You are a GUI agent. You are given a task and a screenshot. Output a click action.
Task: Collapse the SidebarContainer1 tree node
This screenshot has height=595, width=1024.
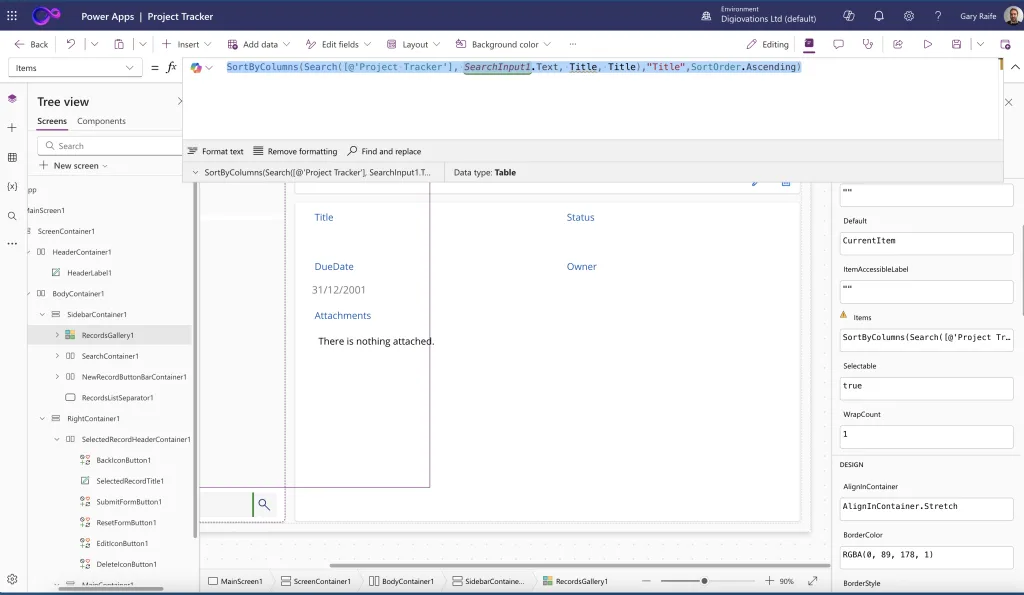42,314
